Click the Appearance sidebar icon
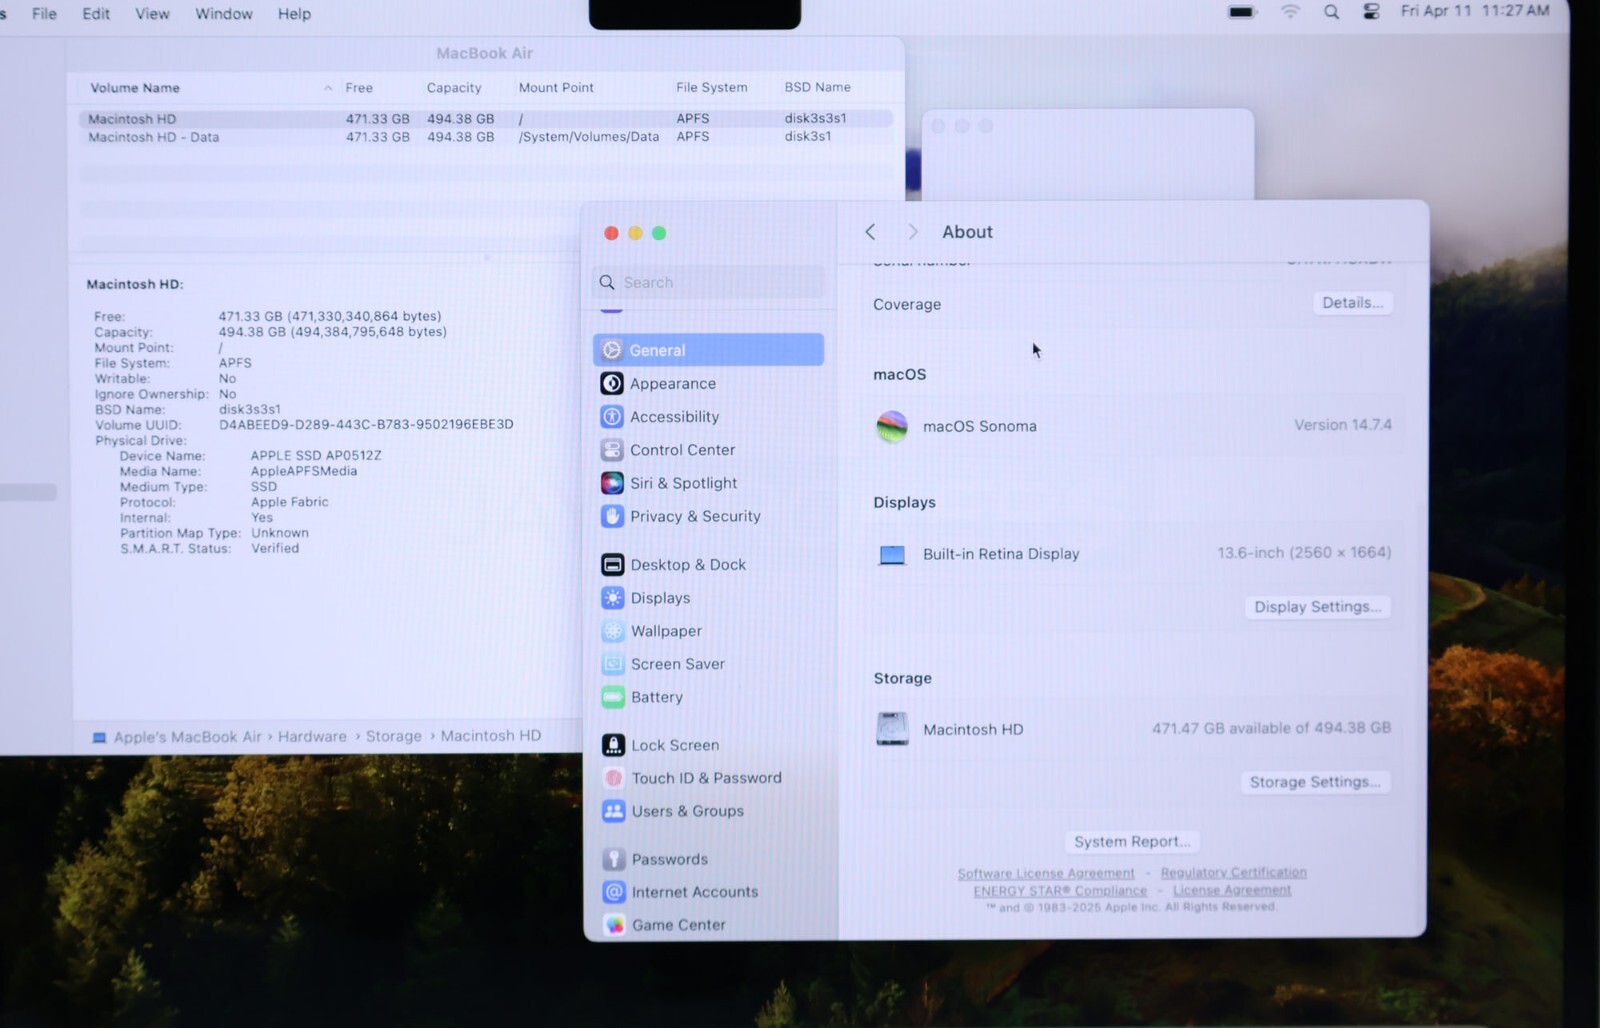This screenshot has height=1028, width=1600. 612,383
